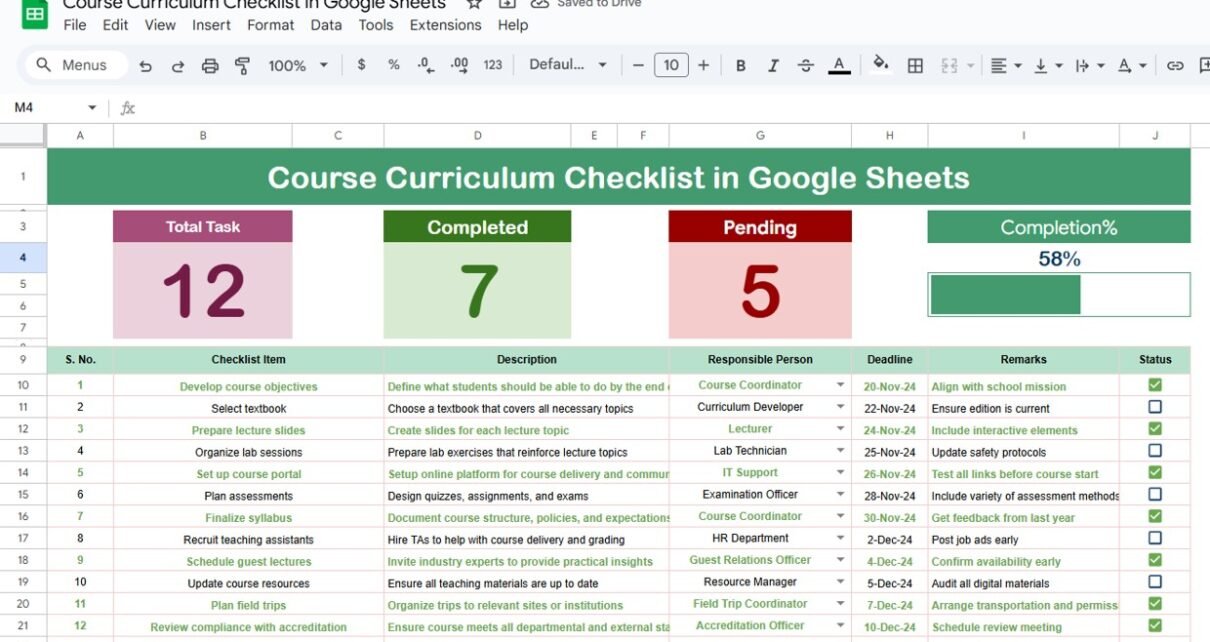
Task: Increase font size with plus
Action: click(704, 65)
